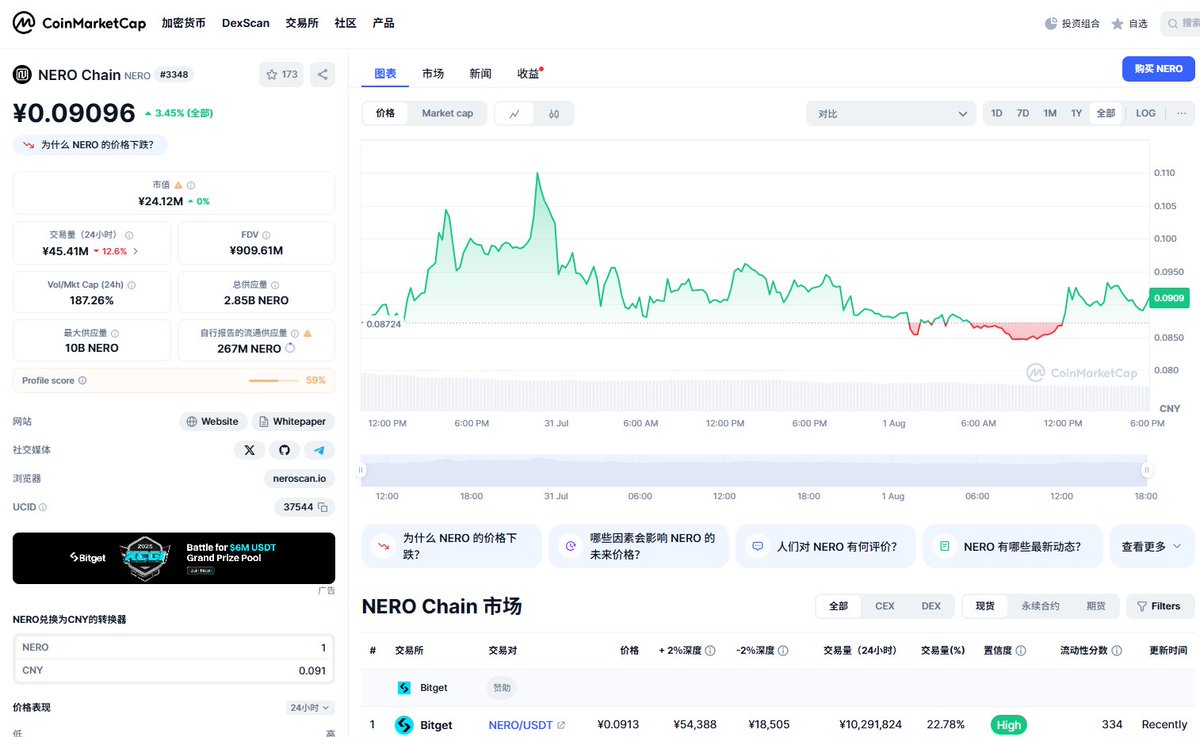Screen dimensions: 1200x737
Task: Focus the search box in the header
Action: tap(1180, 23)
